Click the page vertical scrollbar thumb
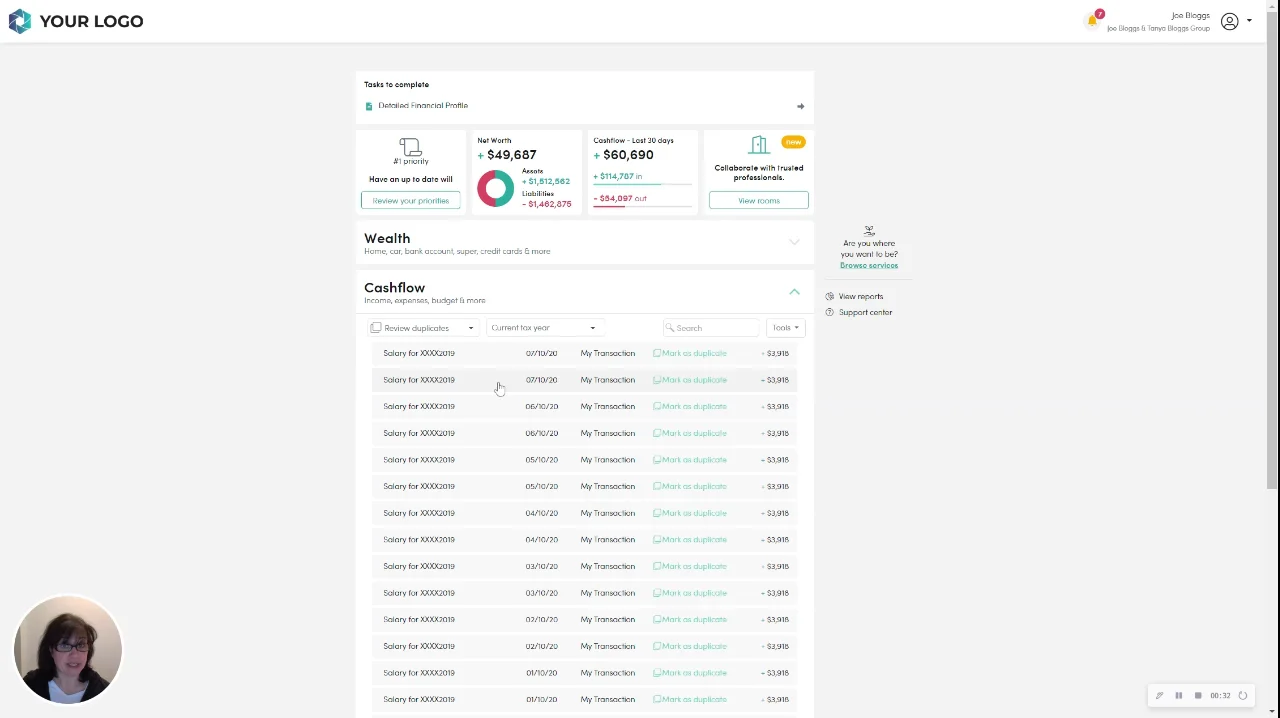Viewport: 1280px width, 718px height. point(1272,250)
